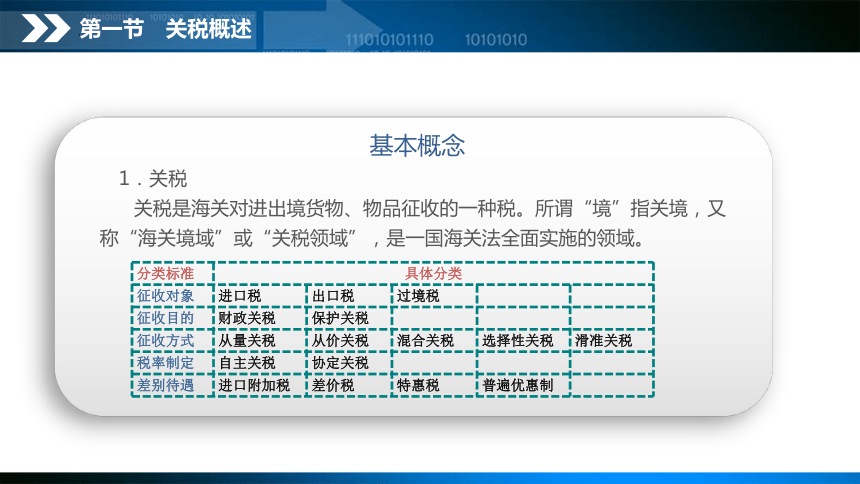This screenshot has height=484, width=860.
Task: Select the row label 征收对象
Action: point(165,296)
